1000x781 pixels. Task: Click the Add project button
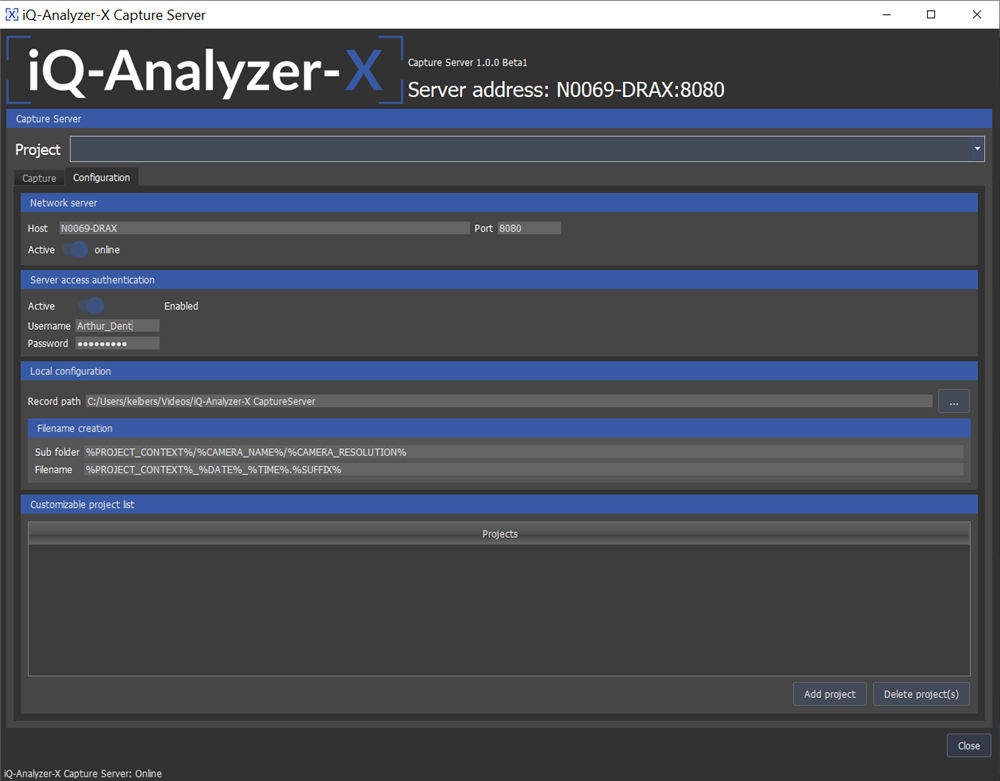click(830, 694)
